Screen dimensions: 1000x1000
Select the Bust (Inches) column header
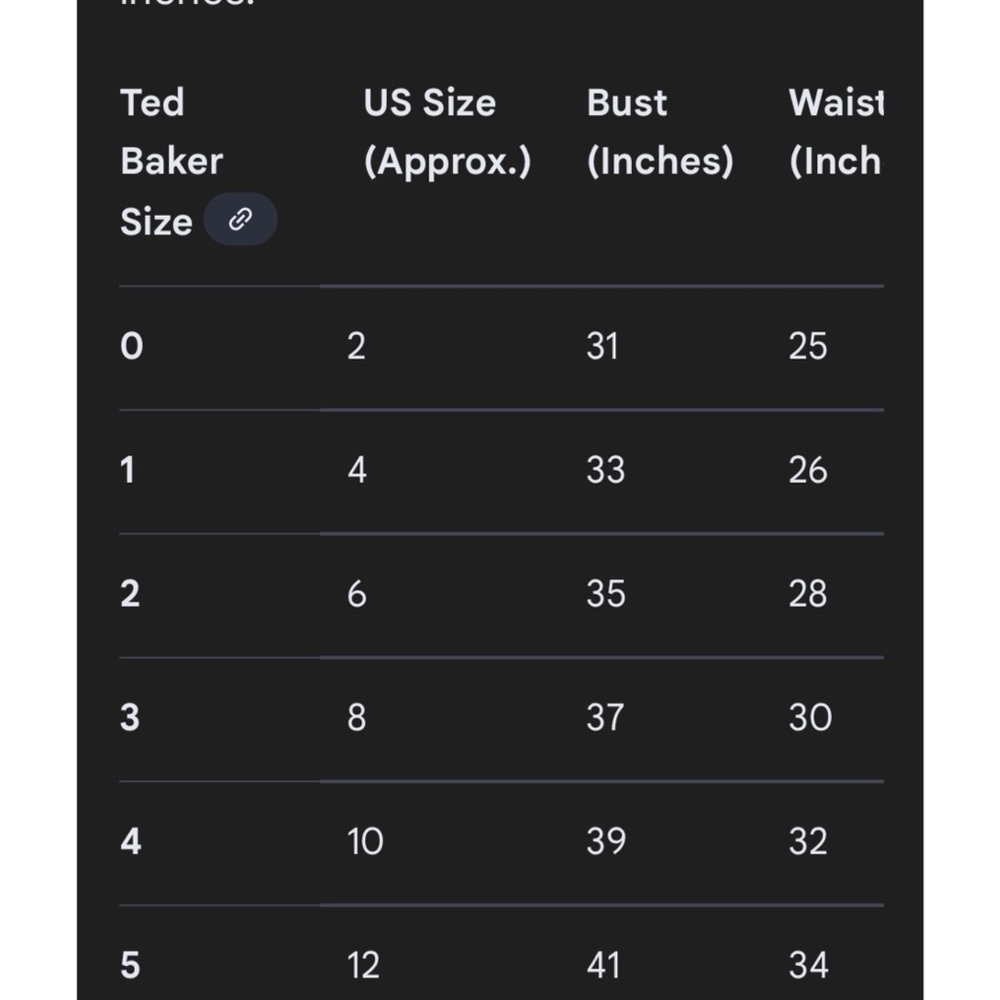pyautogui.click(x=660, y=132)
